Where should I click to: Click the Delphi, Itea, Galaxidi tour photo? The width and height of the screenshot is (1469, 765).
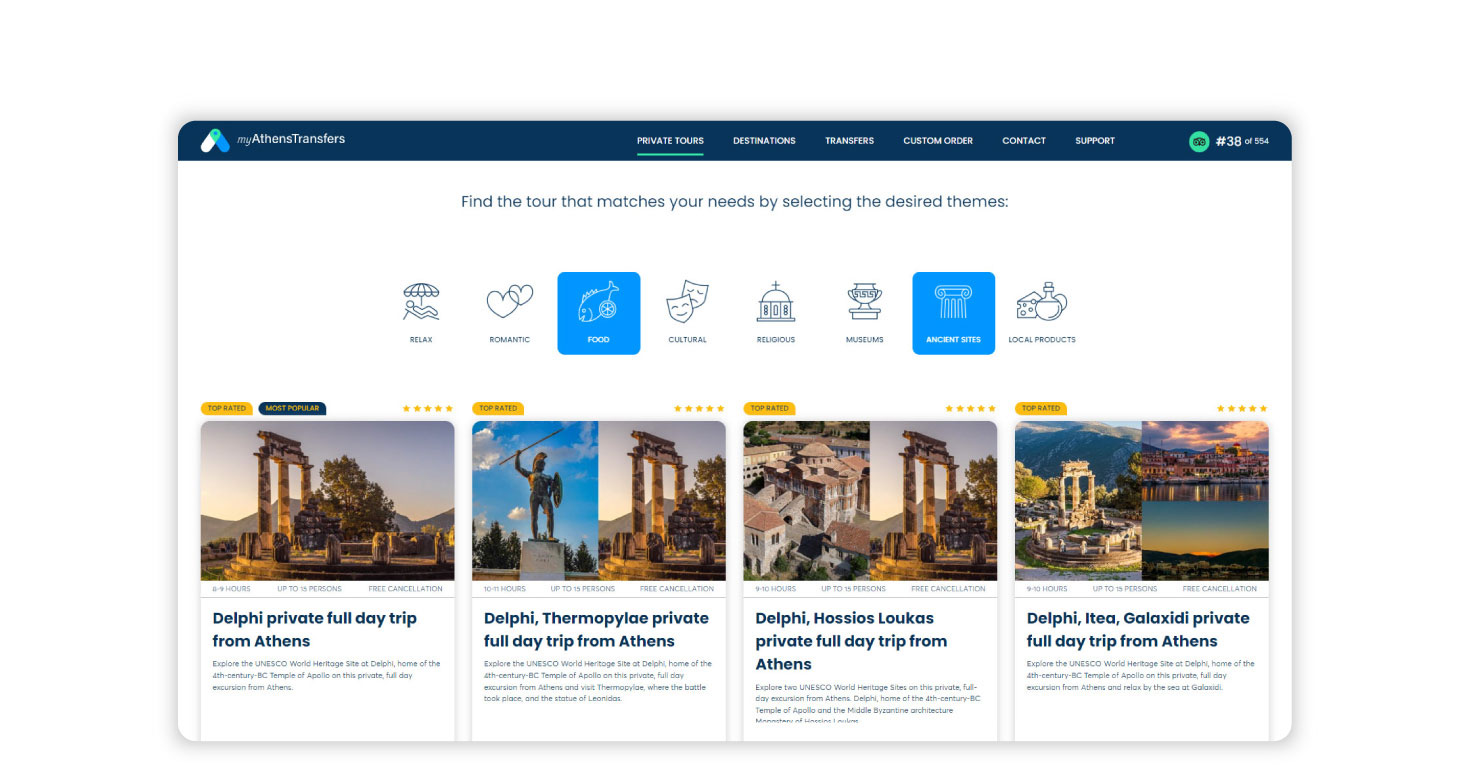1141,500
